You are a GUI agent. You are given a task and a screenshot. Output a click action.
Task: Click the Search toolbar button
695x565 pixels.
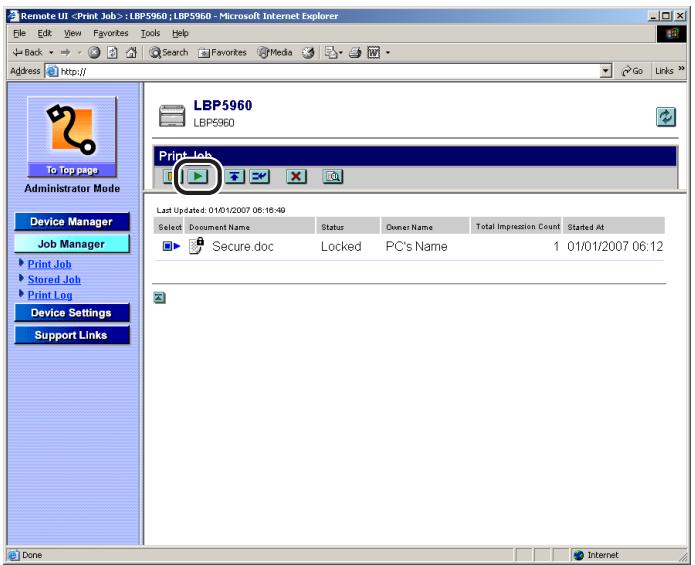(168, 52)
